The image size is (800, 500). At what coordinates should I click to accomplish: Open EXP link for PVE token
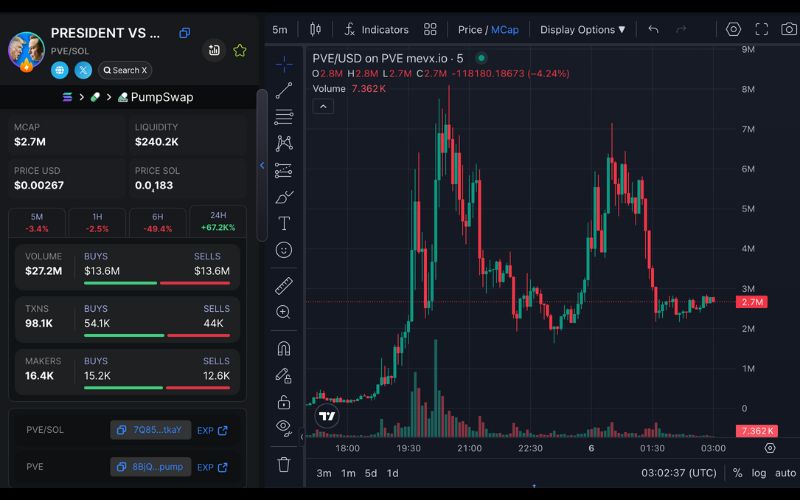pos(212,467)
